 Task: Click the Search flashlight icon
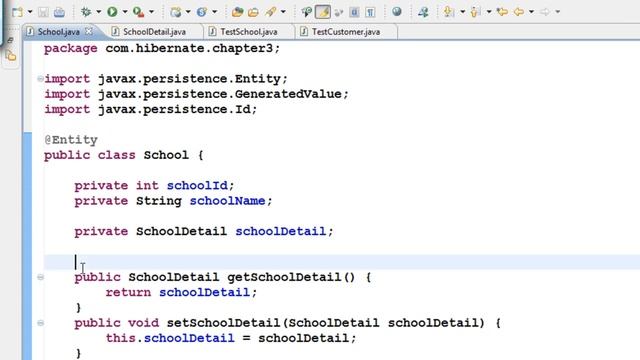pyautogui.click(x=270, y=12)
